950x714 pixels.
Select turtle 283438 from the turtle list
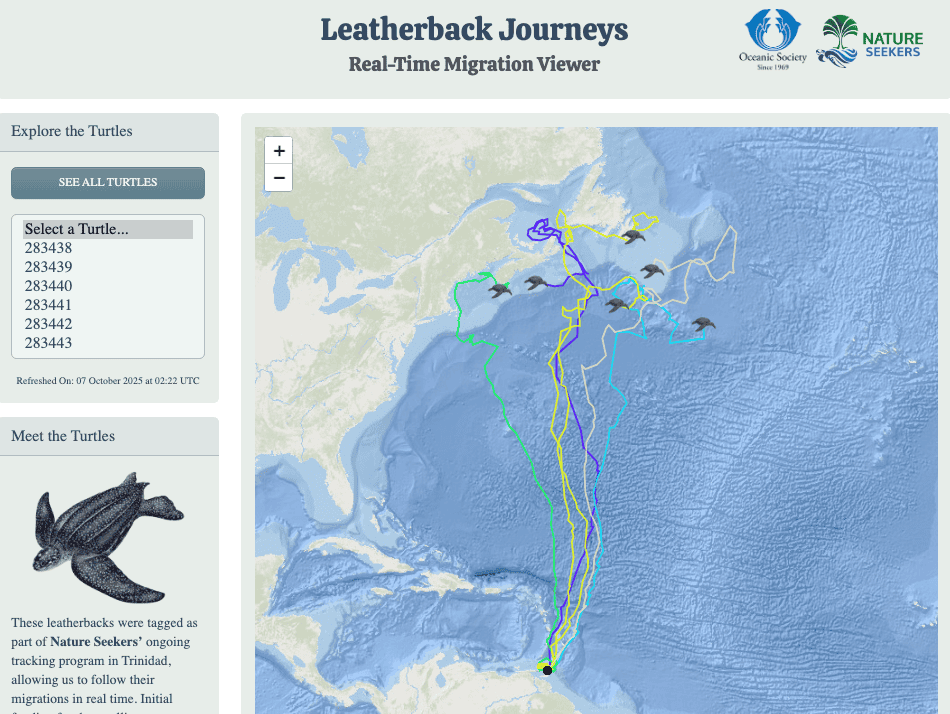[x=48, y=247]
